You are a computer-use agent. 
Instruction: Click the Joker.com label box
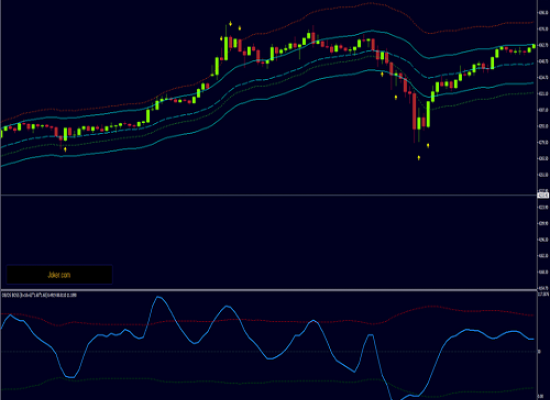(59, 275)
